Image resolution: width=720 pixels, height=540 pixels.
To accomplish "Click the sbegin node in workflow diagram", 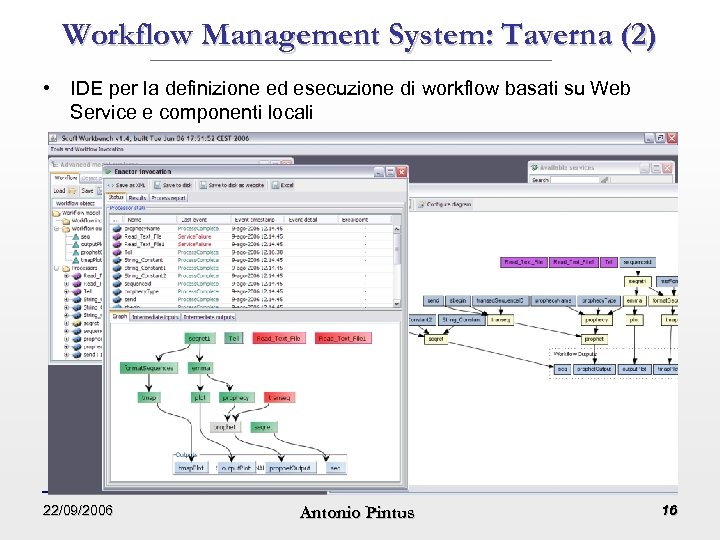I will tap(457, 301).
